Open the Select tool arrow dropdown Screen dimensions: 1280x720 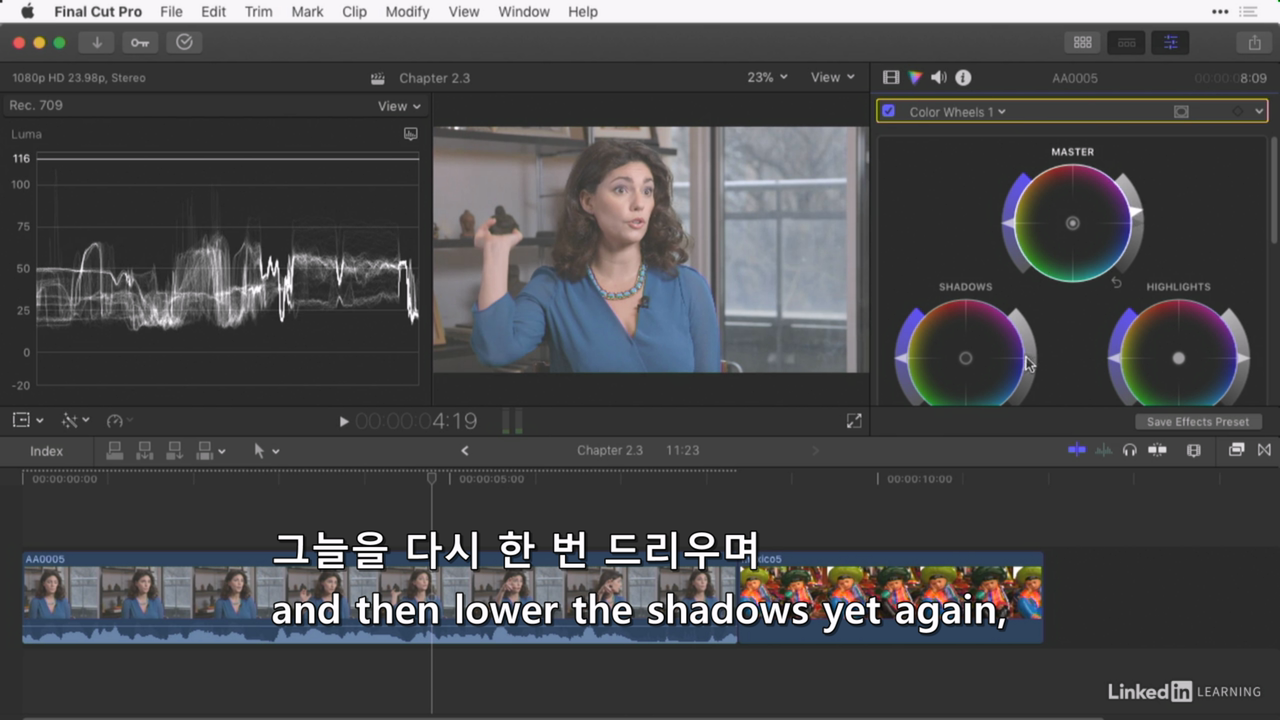click(x=266, y=451)
